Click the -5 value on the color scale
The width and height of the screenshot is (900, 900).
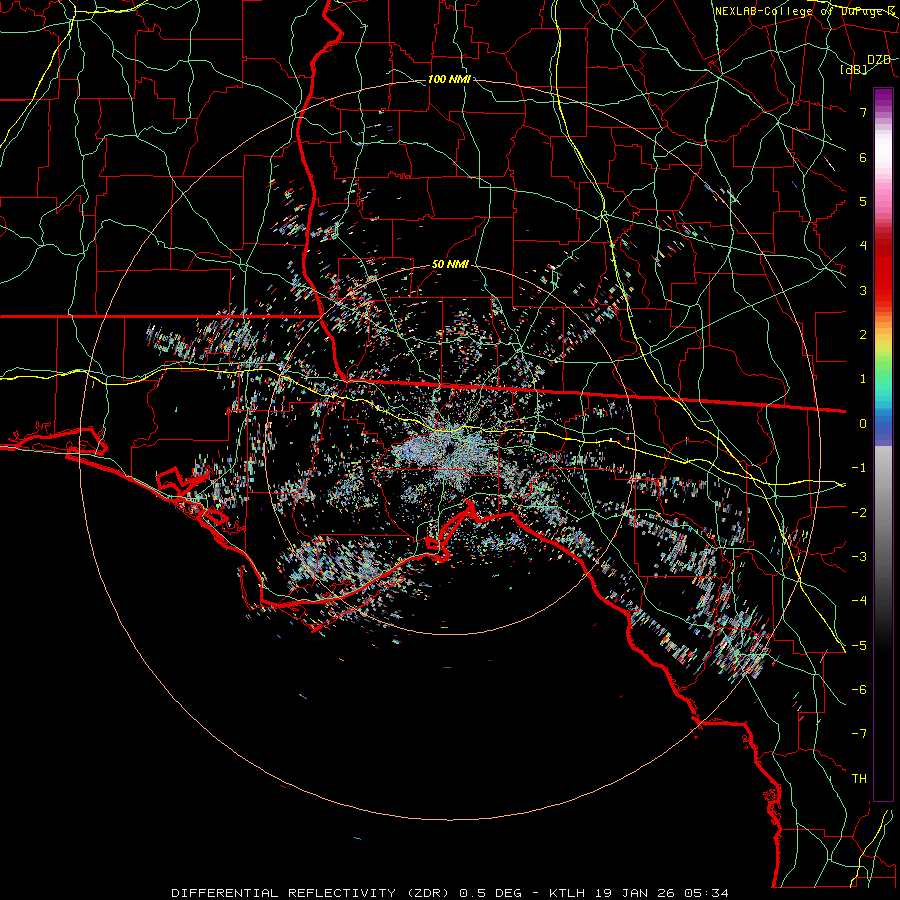point(859,646)
